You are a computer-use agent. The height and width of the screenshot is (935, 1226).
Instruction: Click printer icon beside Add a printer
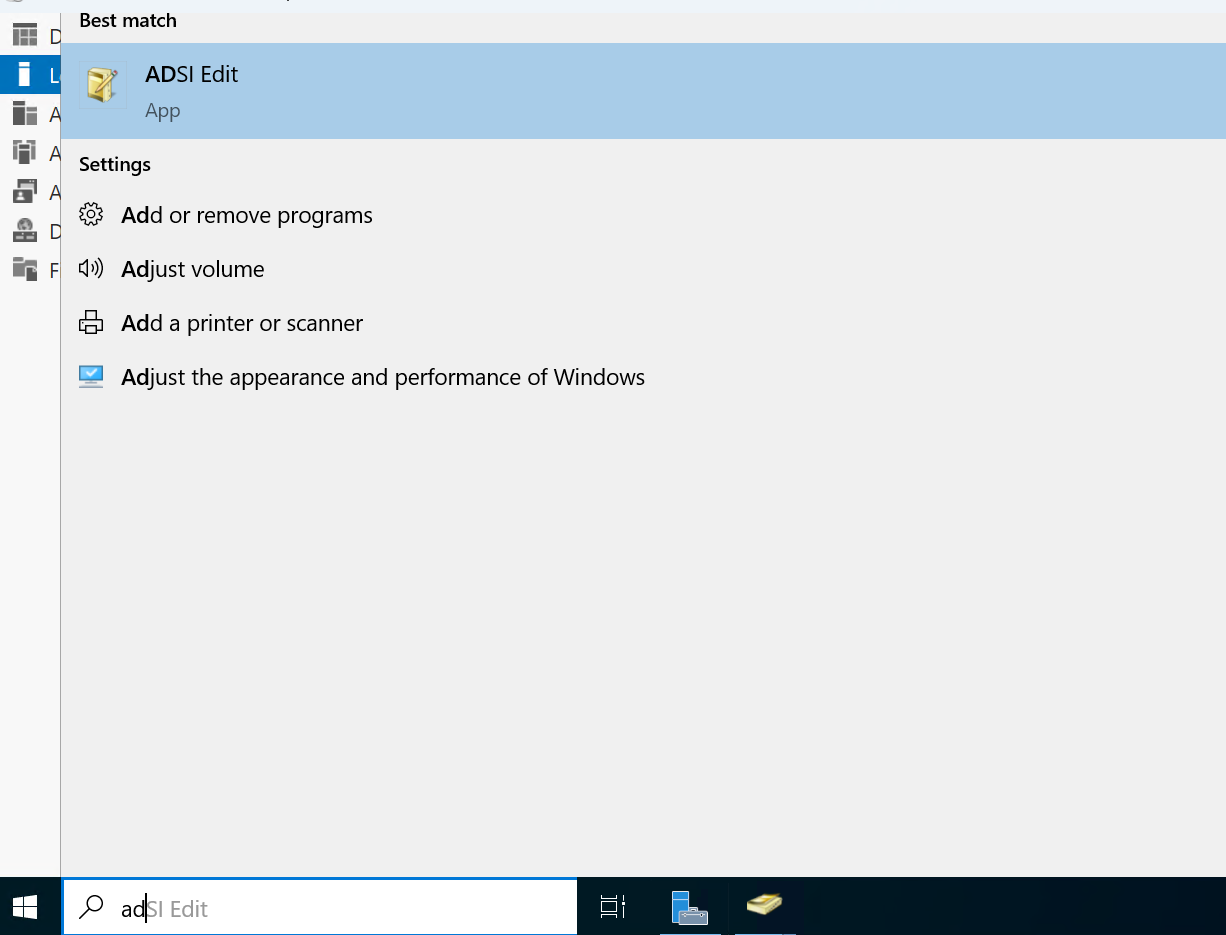coord(91,322)
